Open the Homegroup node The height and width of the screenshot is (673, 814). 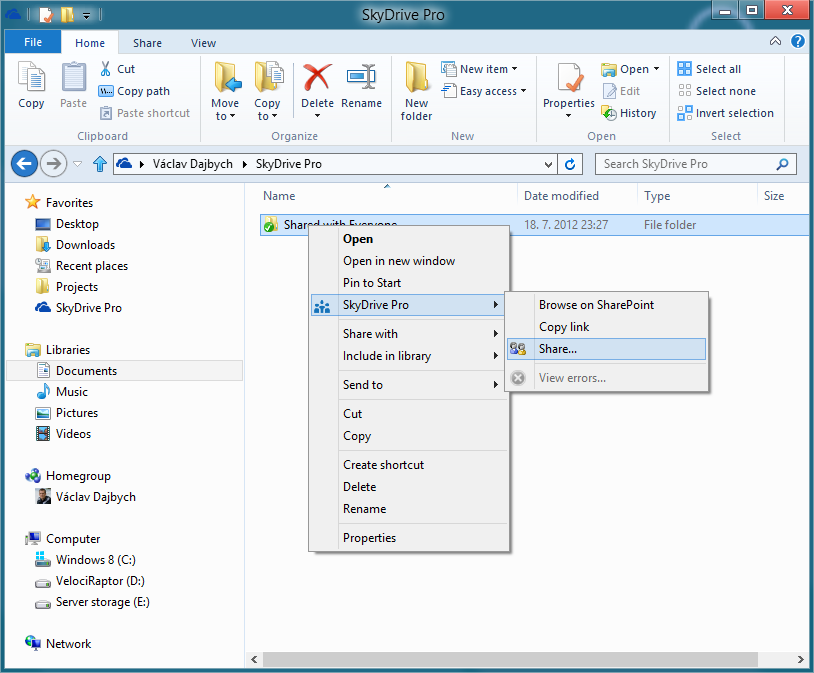68,476
